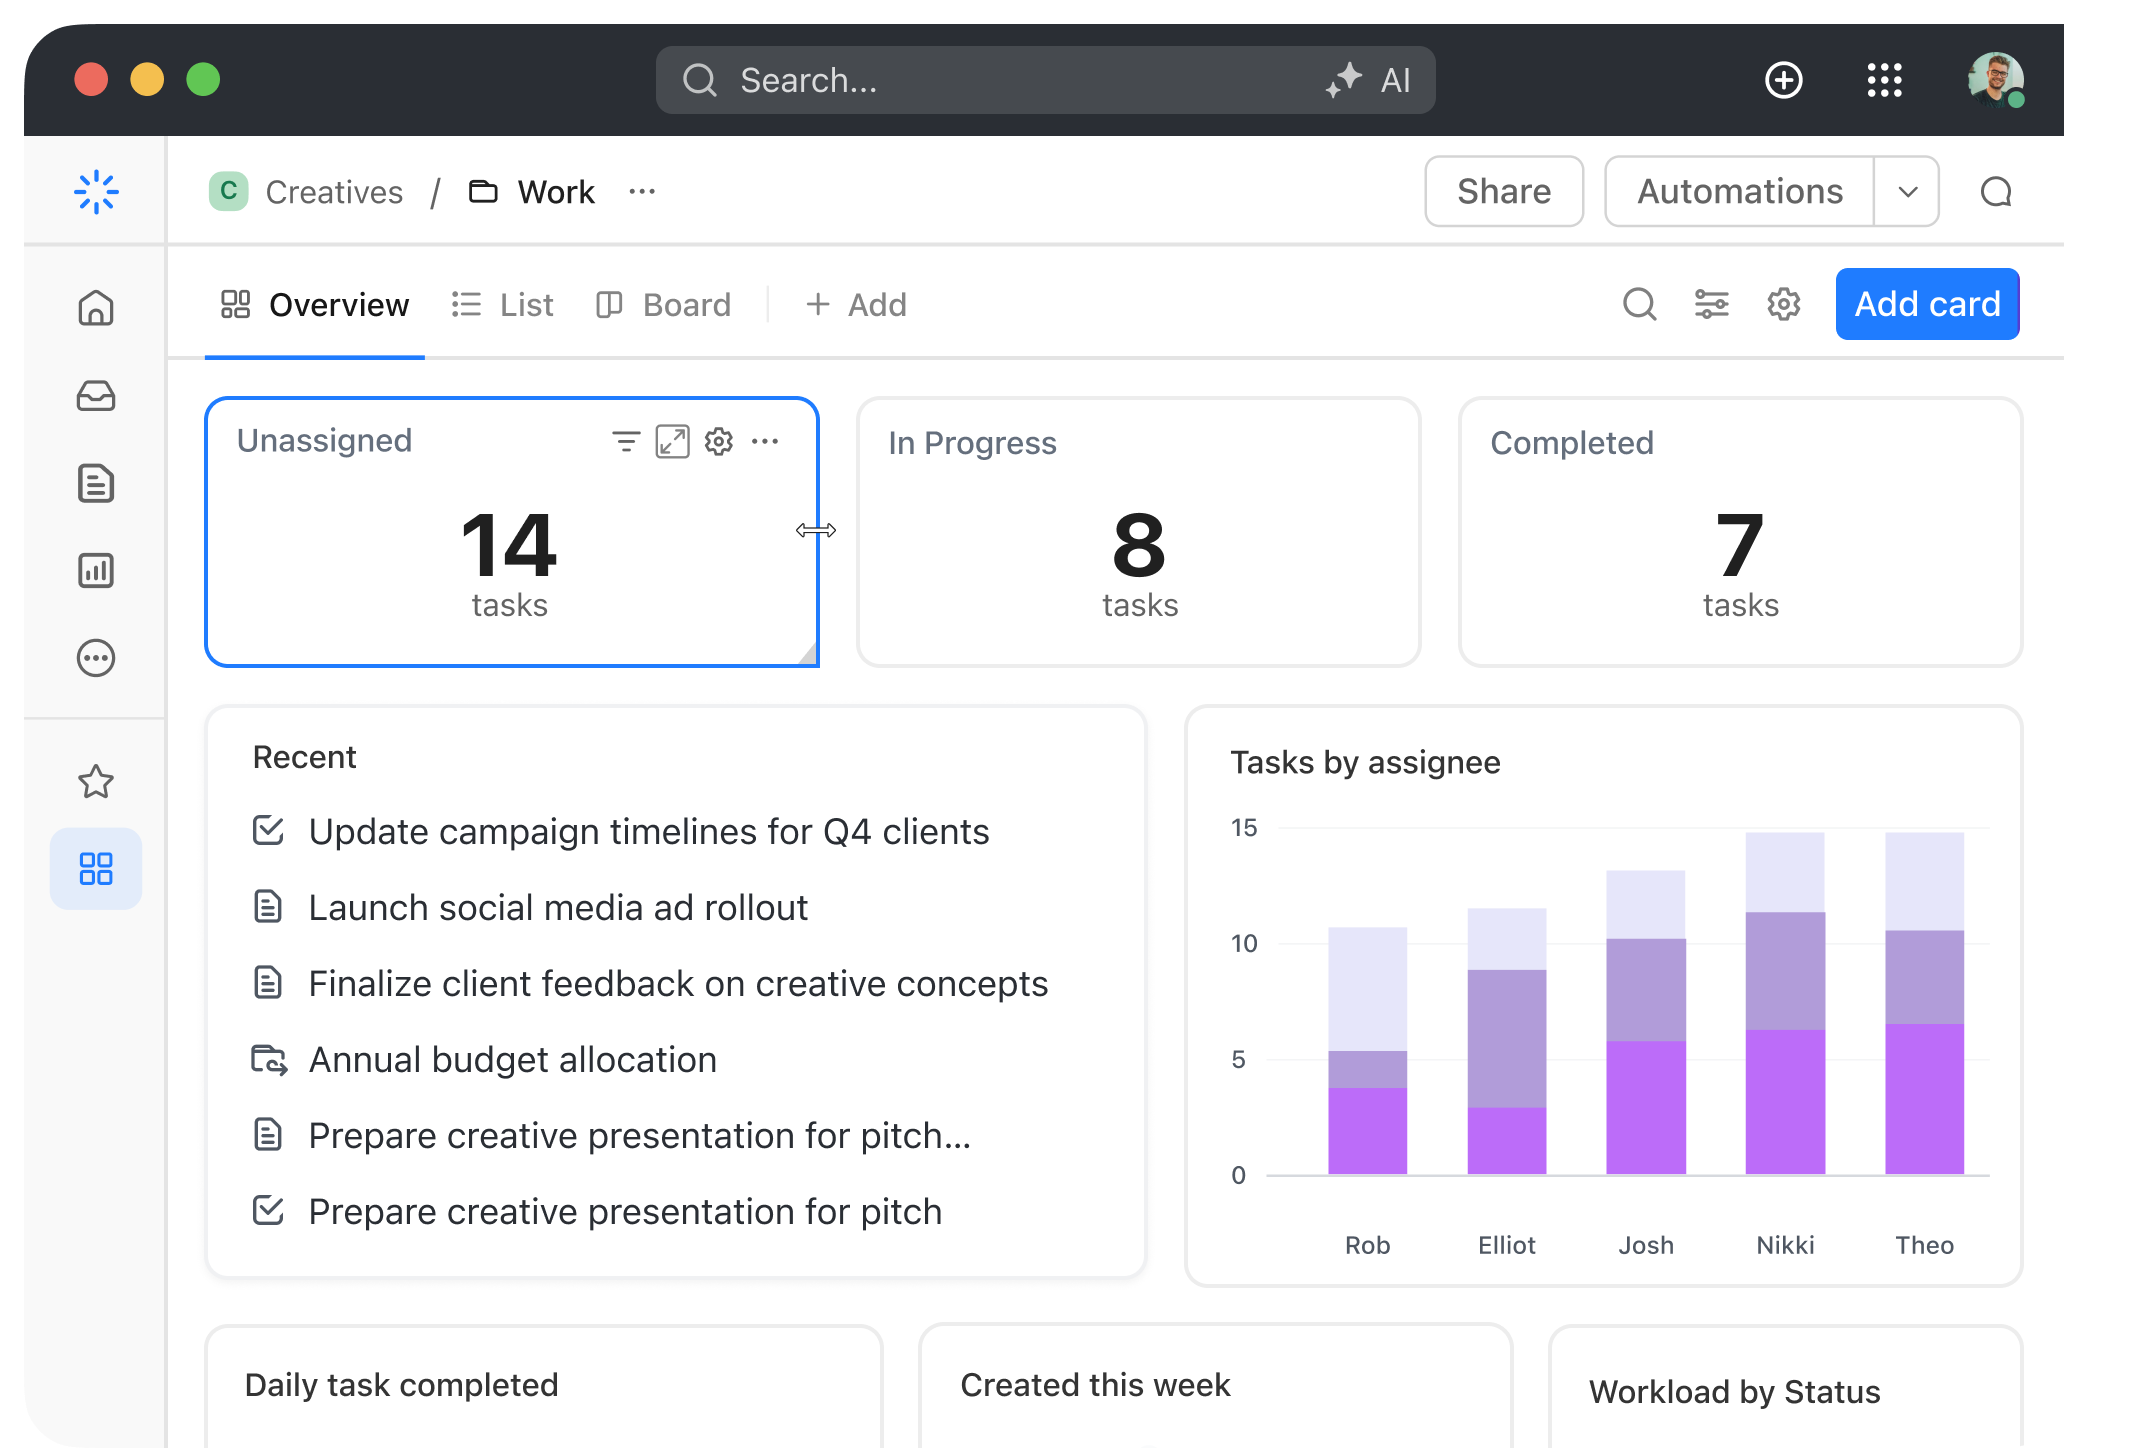
Task: Open the More circle icon in sidebar
Action: click(96, 658)
